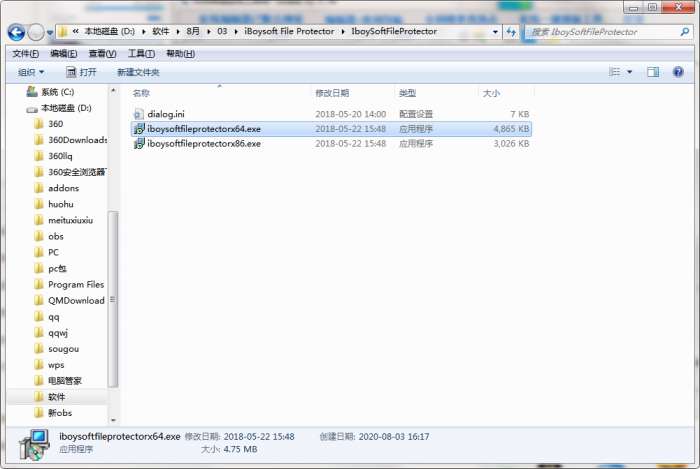
Task: Click the sidebar scroll up arrow
Action: [113, 91]
